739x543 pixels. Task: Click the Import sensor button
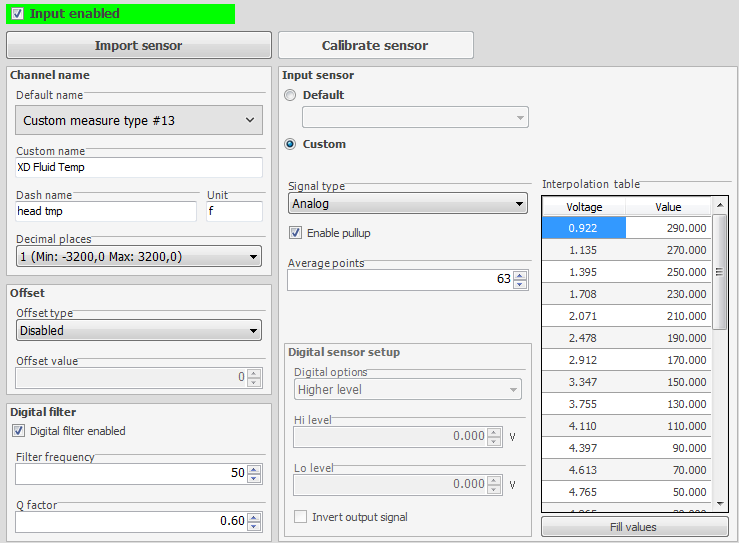(x=138, y=45)
